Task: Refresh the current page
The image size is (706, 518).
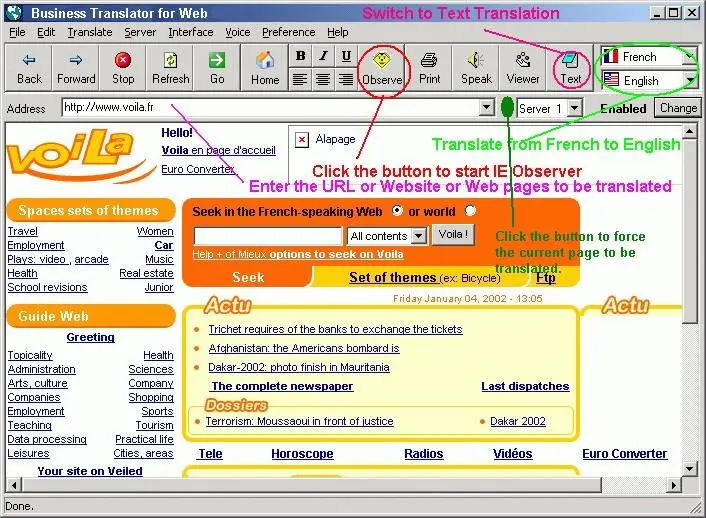Action: click(x=170, y=68)
